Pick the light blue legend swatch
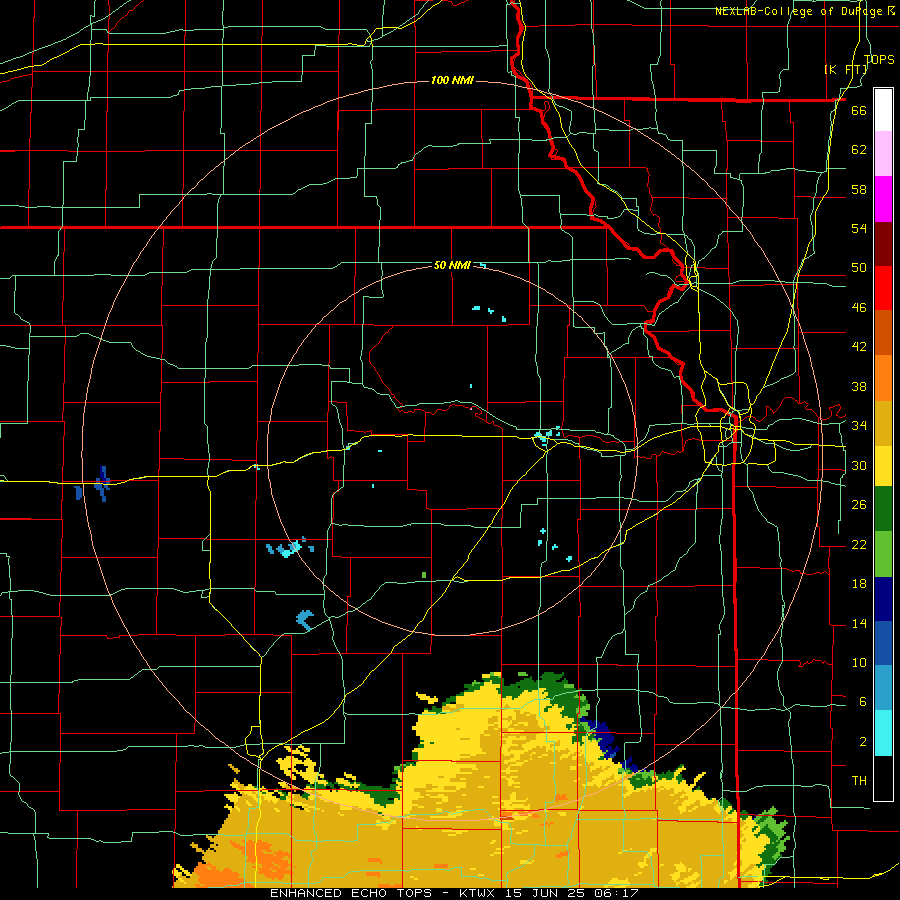 883,688
